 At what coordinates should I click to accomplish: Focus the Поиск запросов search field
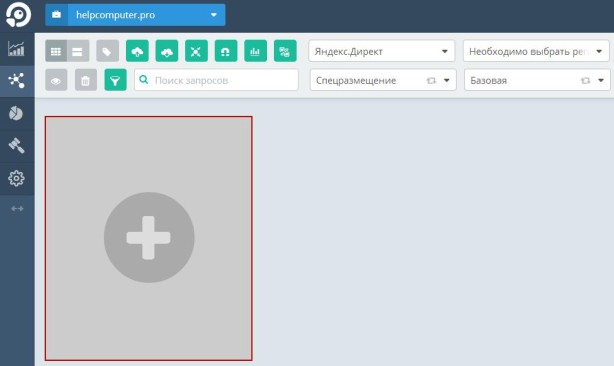click(x=216, y=80)
